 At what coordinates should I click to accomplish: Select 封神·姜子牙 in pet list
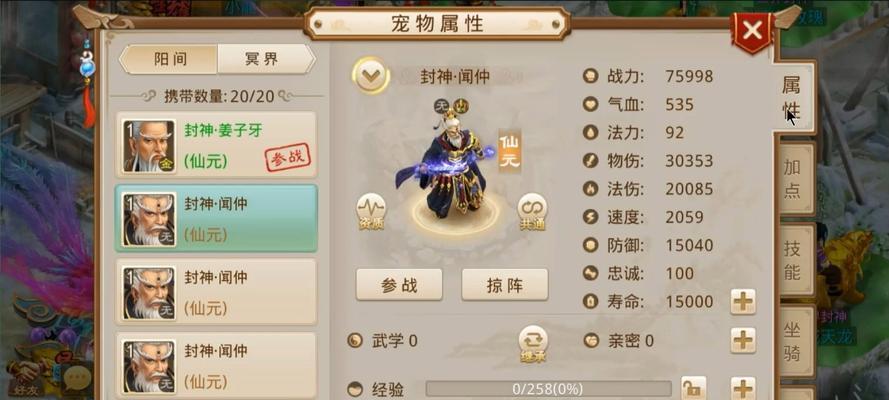[x=216, y=145]
